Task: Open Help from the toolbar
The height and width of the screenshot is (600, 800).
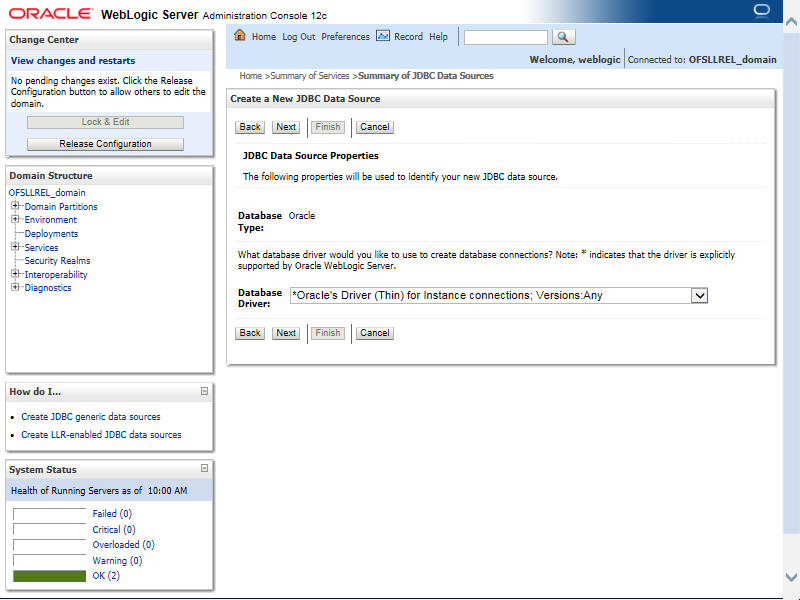Action: click(x=438, y=37)
